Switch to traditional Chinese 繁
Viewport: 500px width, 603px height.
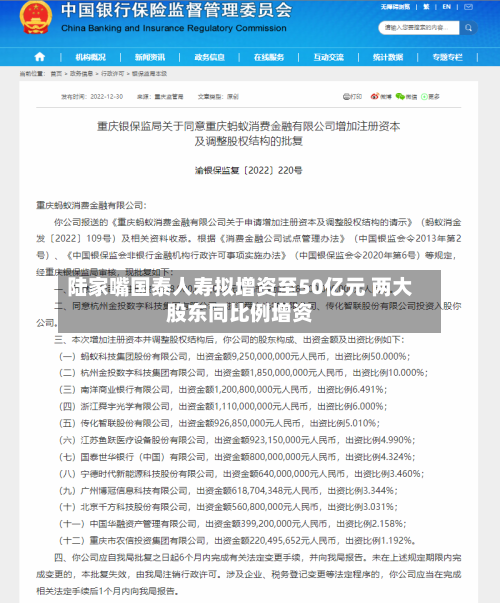click(x=426, y=7)
